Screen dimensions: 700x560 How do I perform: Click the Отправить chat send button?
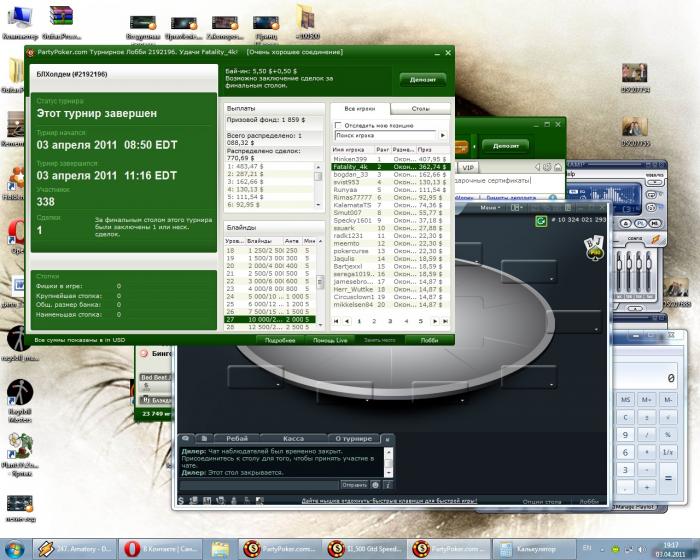point(354,485)
